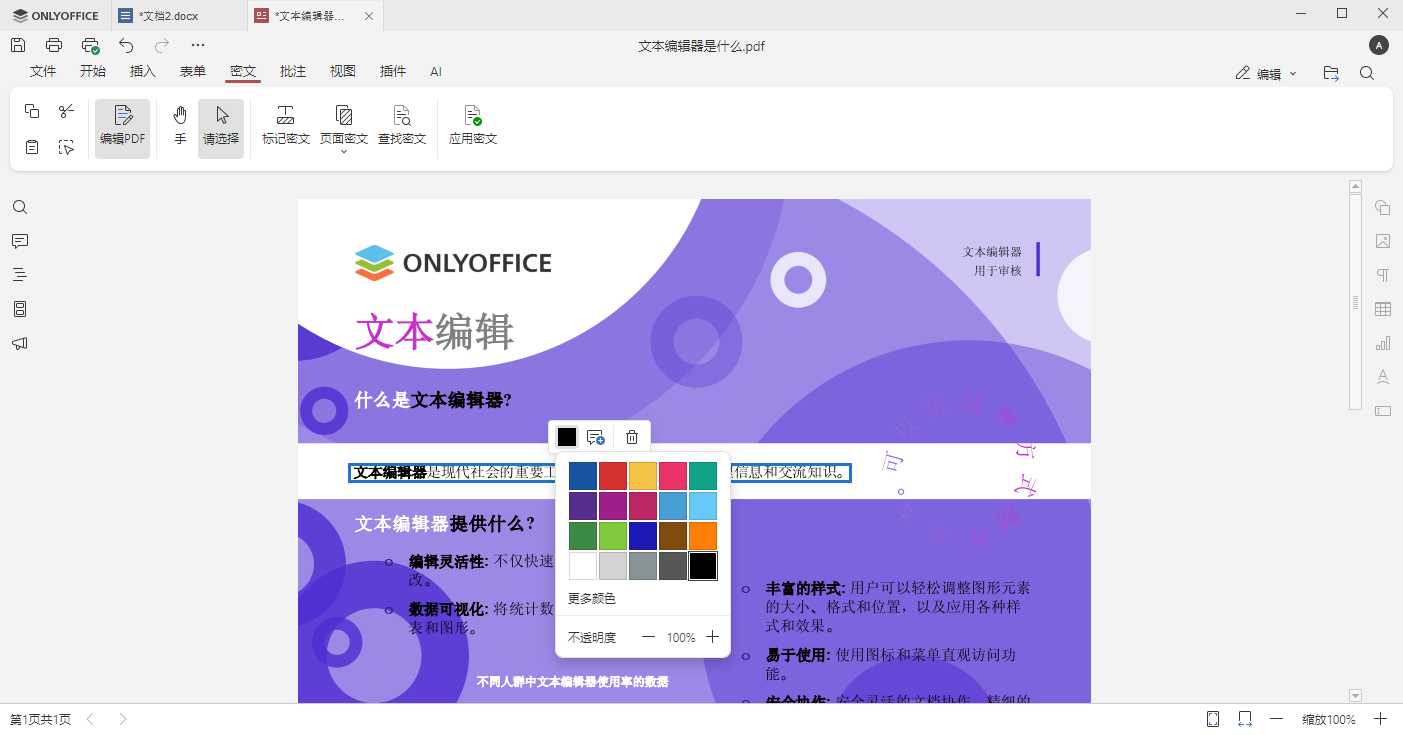Open the comments panel

coord(20,241)
